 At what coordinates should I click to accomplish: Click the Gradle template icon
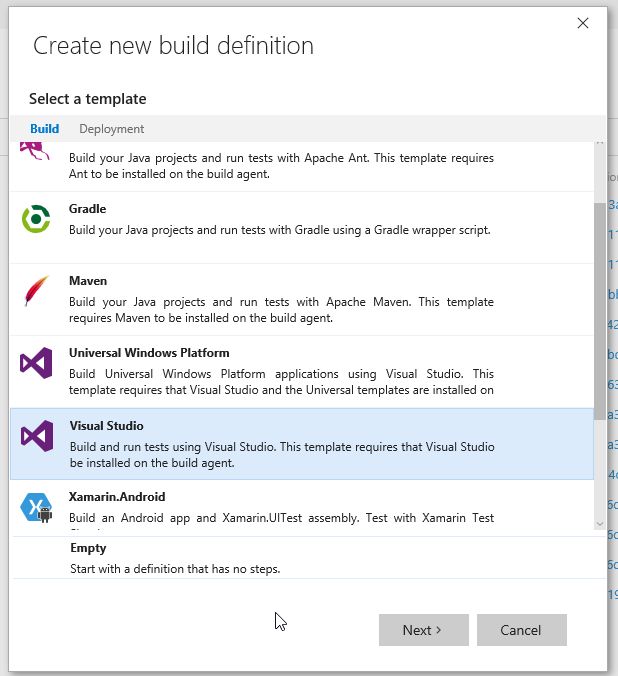click(36, 219)
